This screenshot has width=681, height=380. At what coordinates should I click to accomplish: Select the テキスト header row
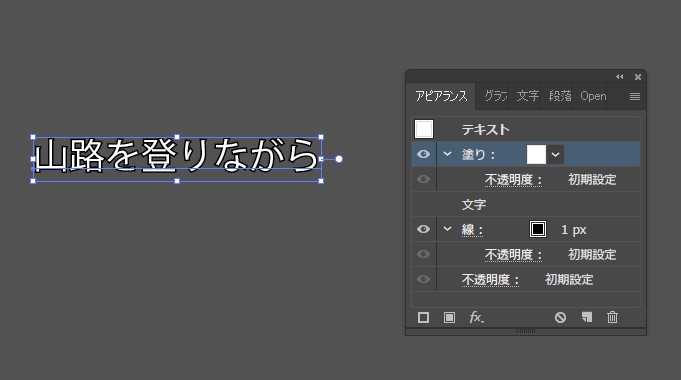pyautogui.click(x=526, y=129)
